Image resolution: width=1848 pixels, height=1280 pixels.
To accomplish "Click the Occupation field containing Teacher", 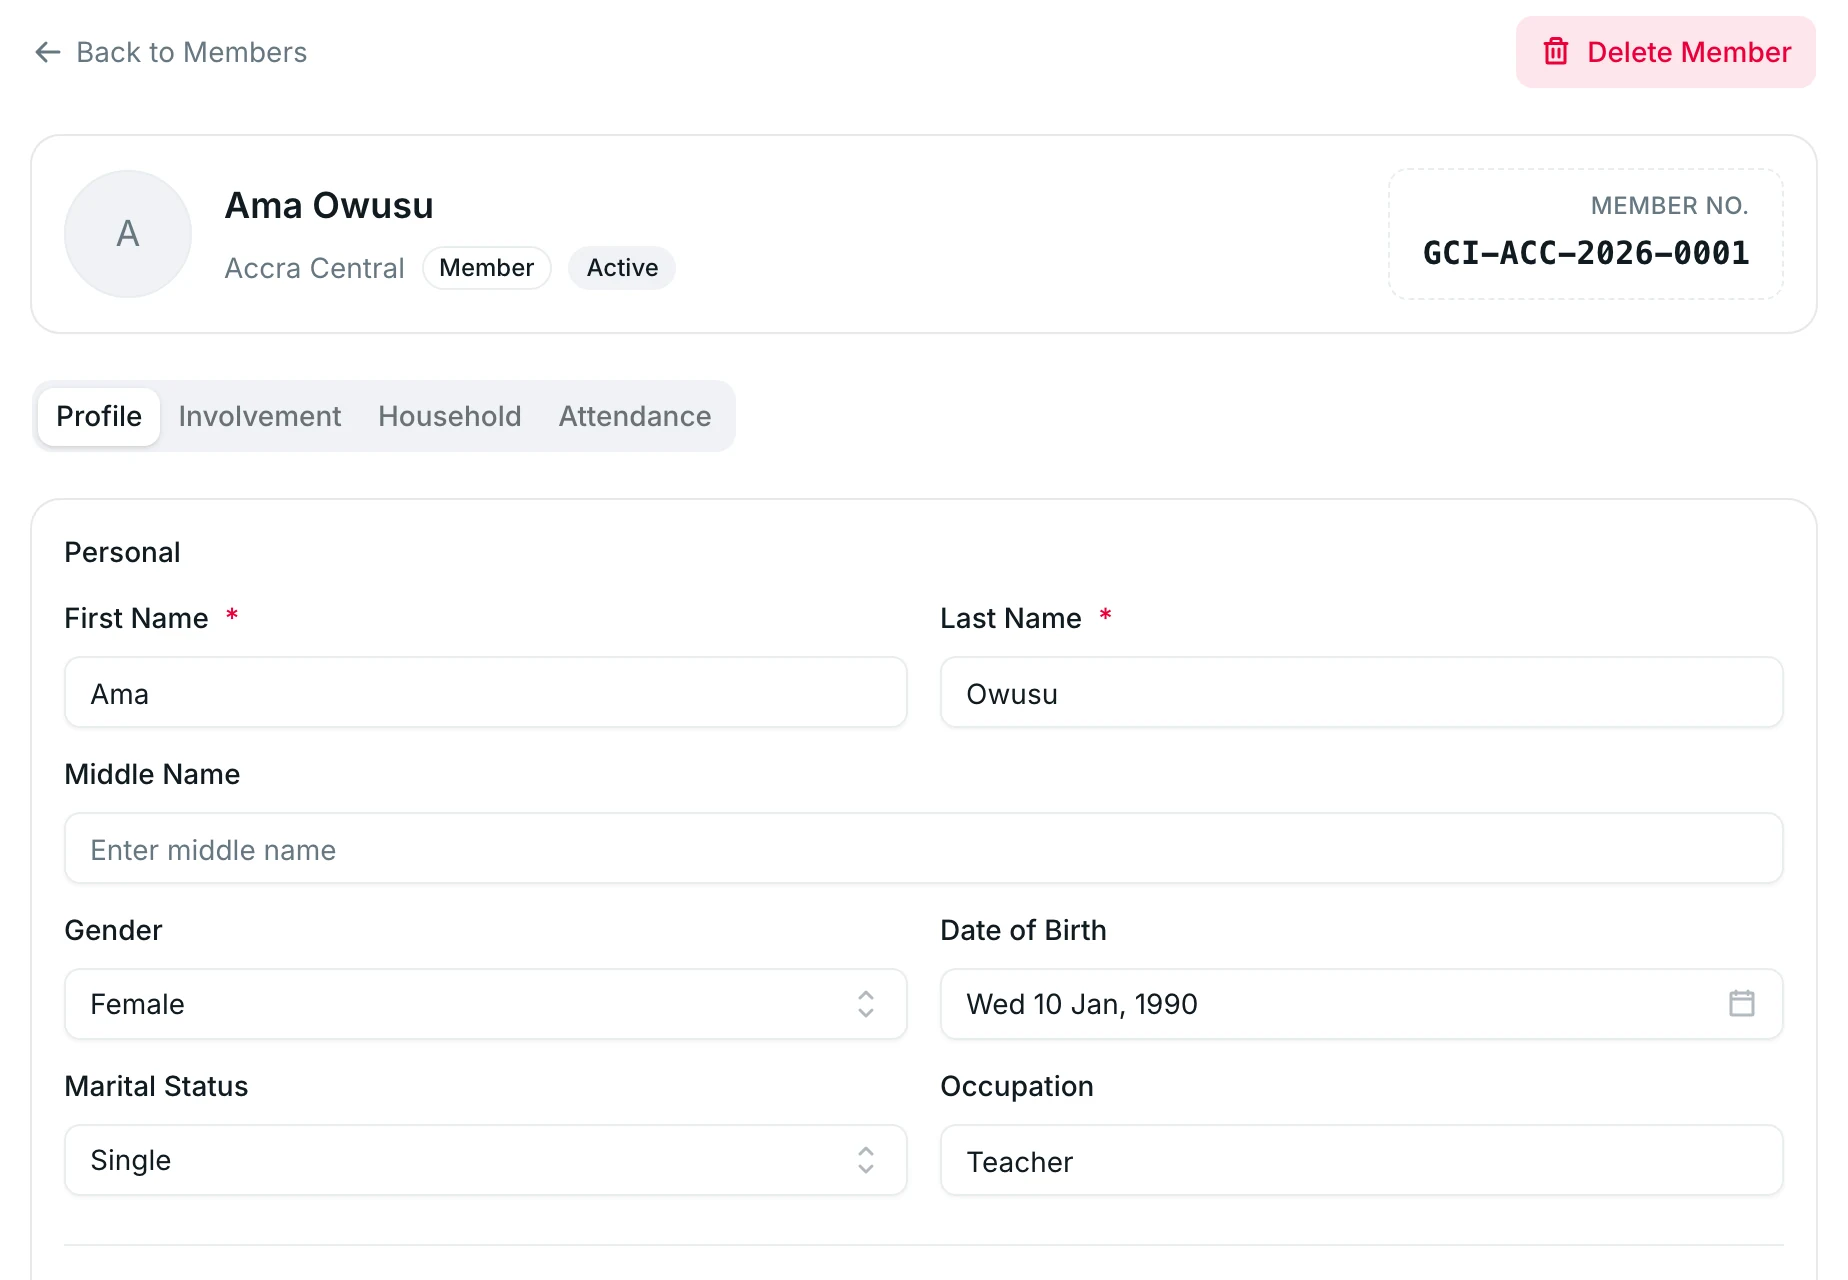I will (x=1362, y=1160).
